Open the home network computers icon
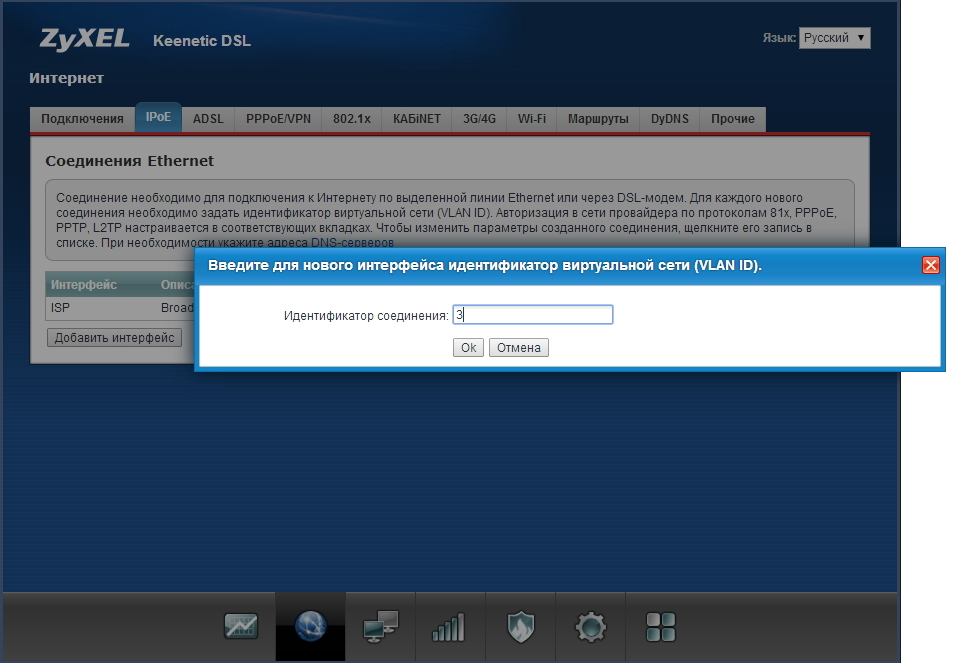The width and height of the screenshot is (955, 663). coord(380,627)
